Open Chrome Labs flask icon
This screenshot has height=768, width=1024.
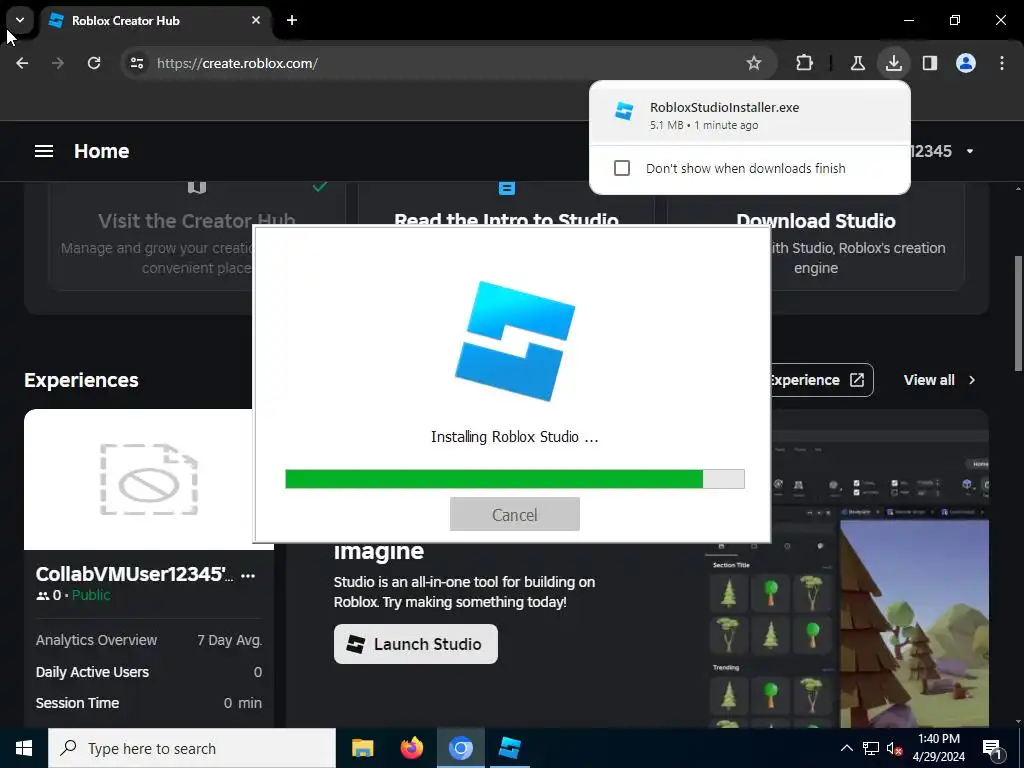(857, 63)
